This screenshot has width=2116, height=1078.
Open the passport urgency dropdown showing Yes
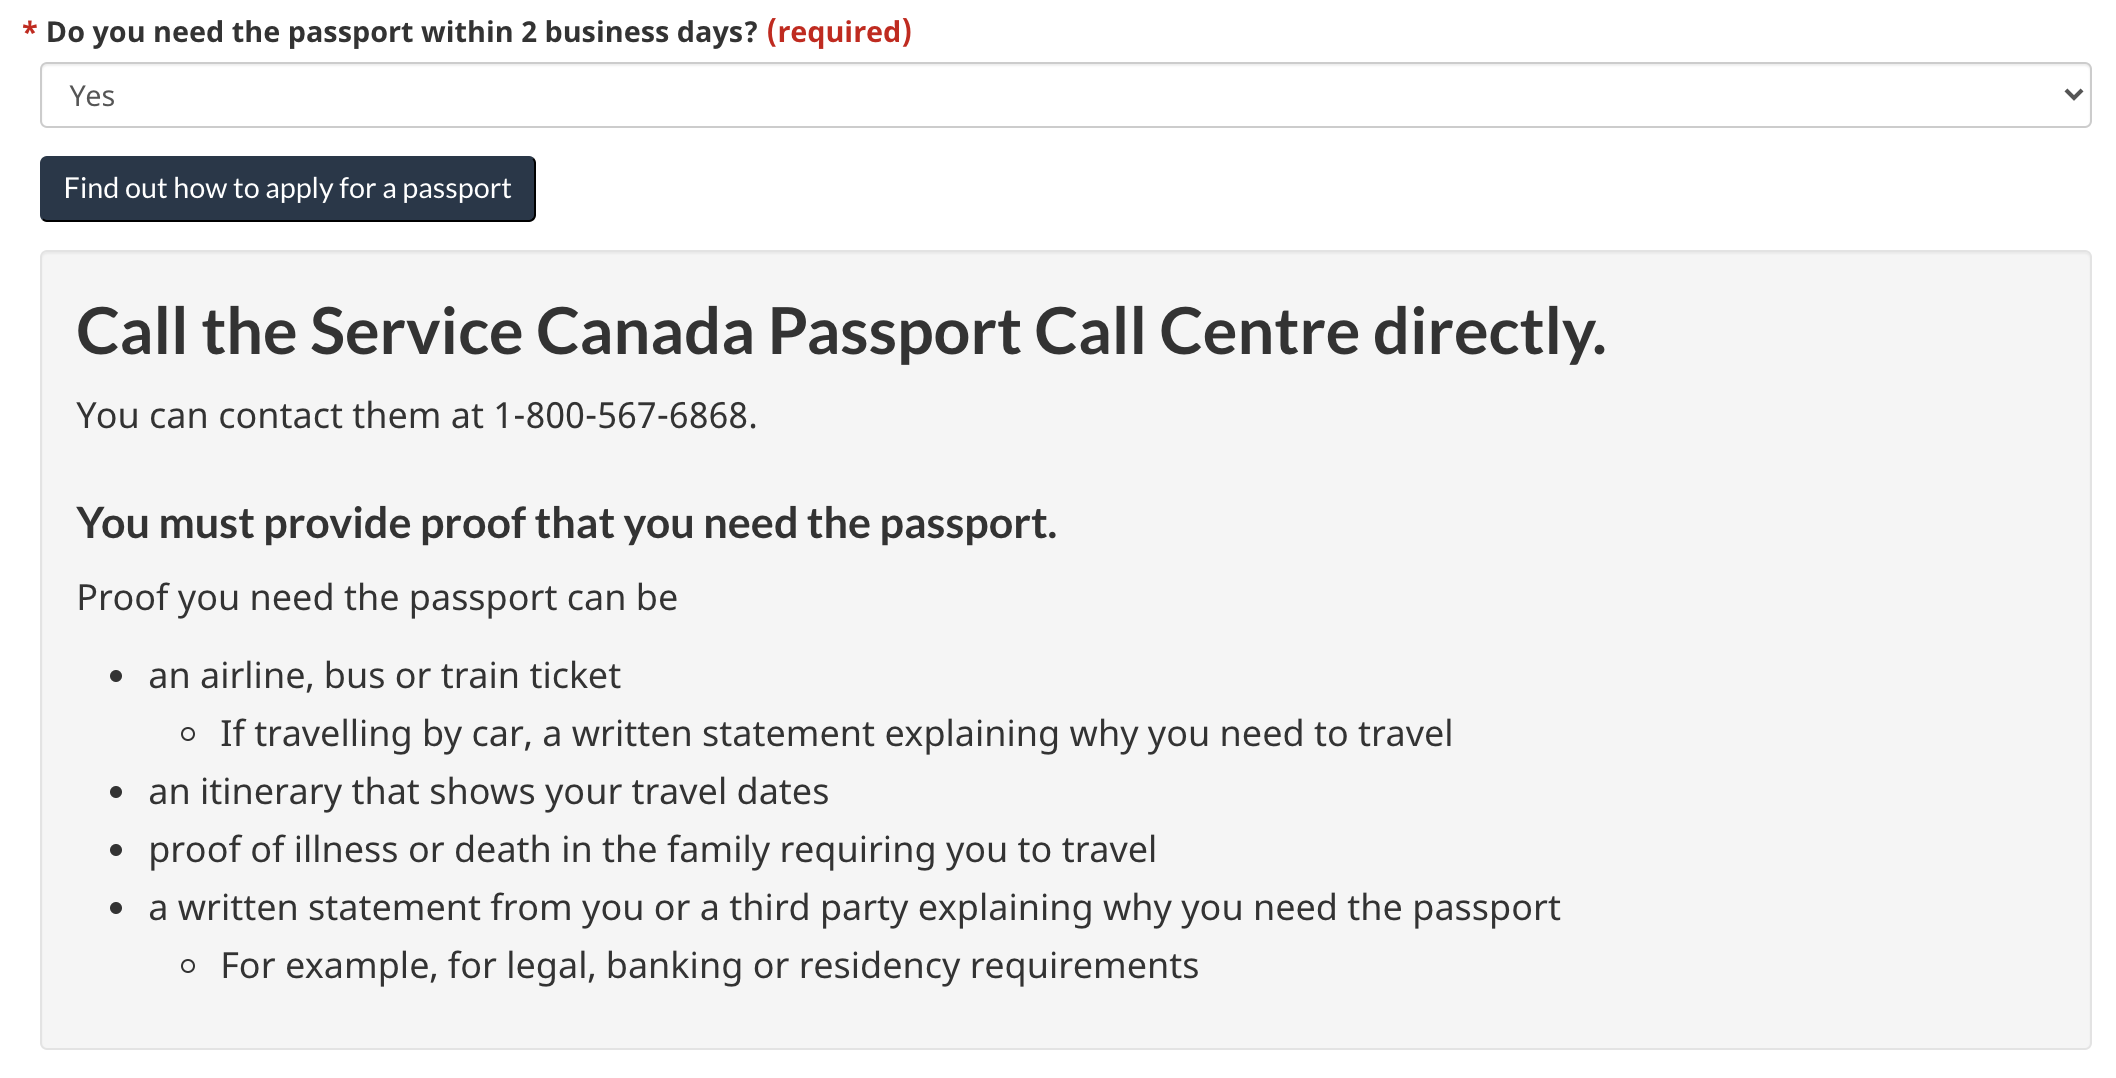(x=1064, y=96)
